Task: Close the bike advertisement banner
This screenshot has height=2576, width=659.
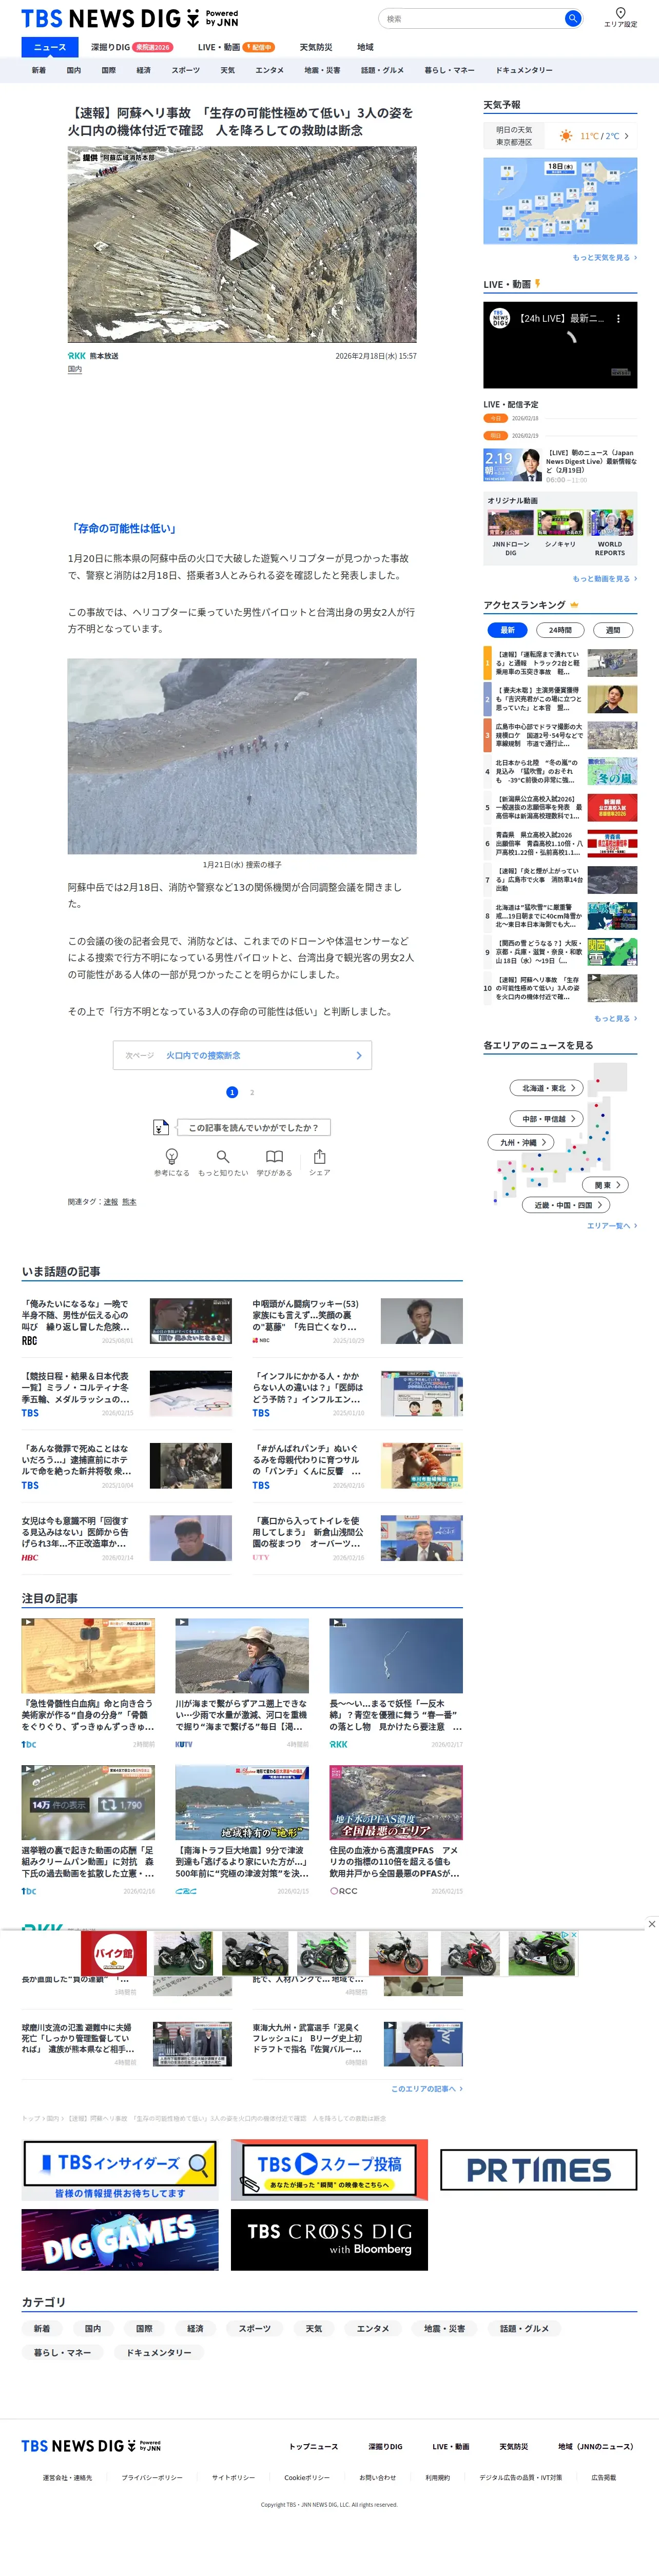Action: 652,1923
